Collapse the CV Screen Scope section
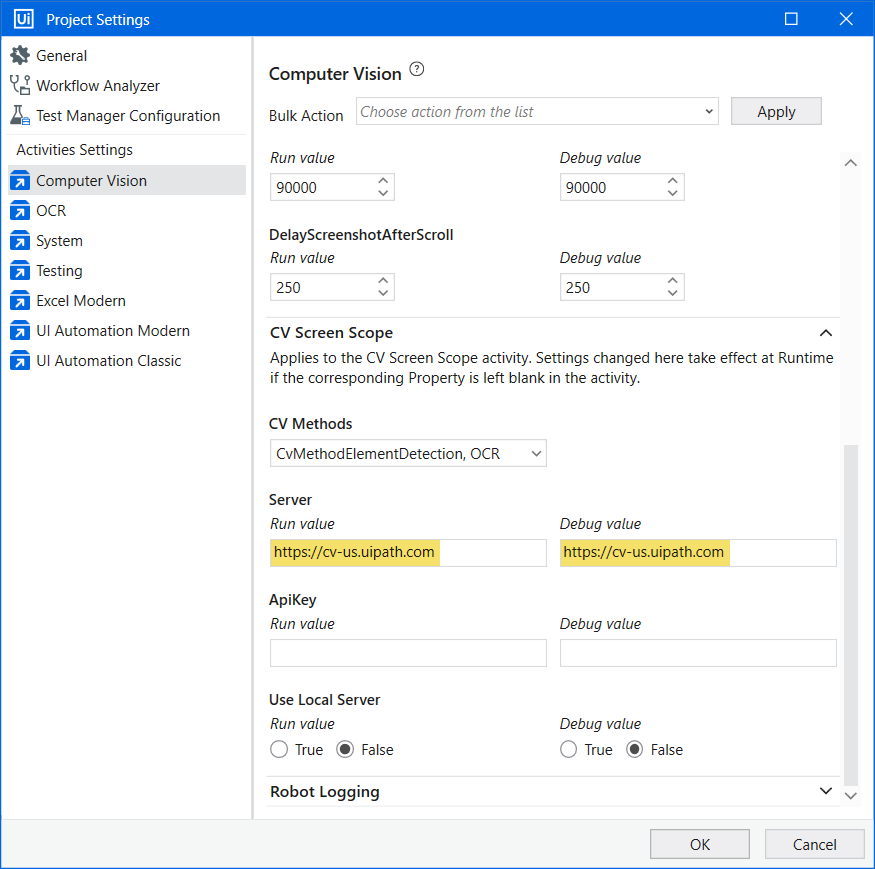This screenshot has height=869, width=875. coord(825,333)
